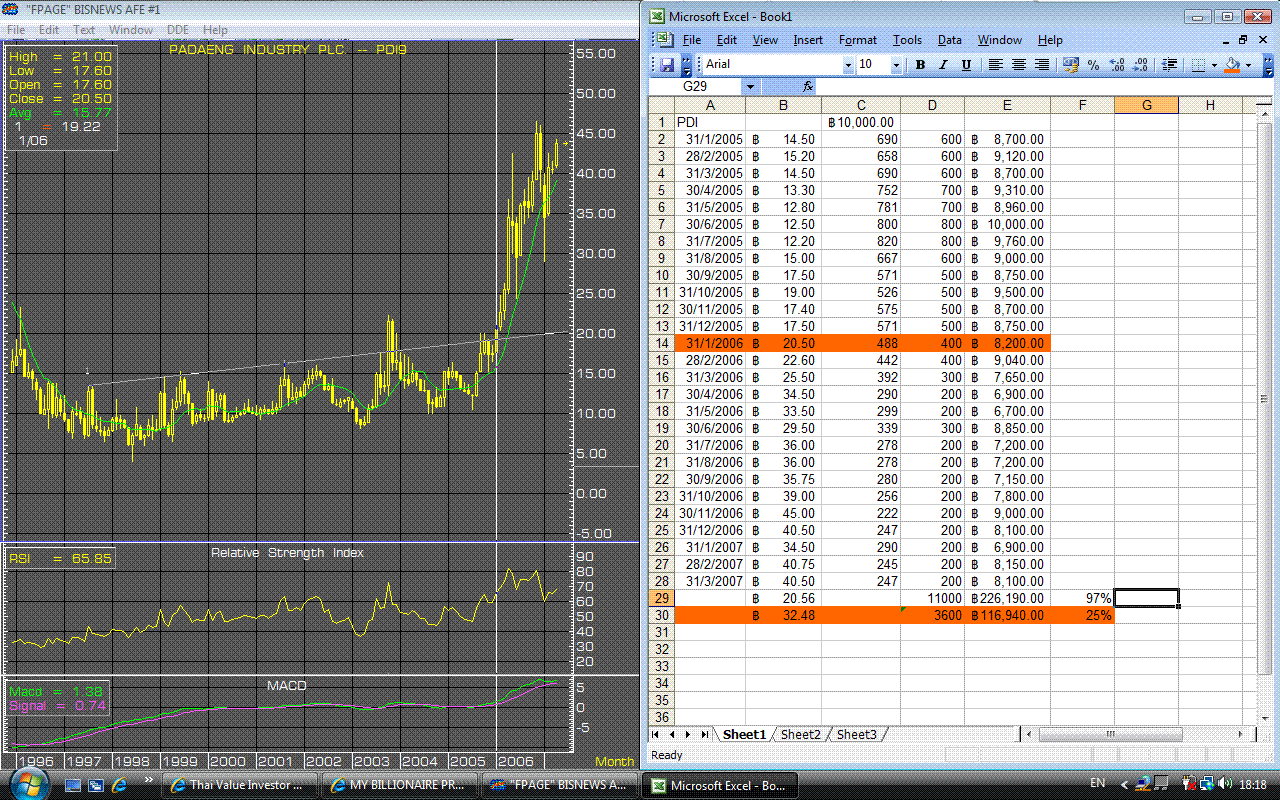Open DDE menu in BISNEWS window
The width and height of the screenshot is (1280, 800).
tap(178, 30)
